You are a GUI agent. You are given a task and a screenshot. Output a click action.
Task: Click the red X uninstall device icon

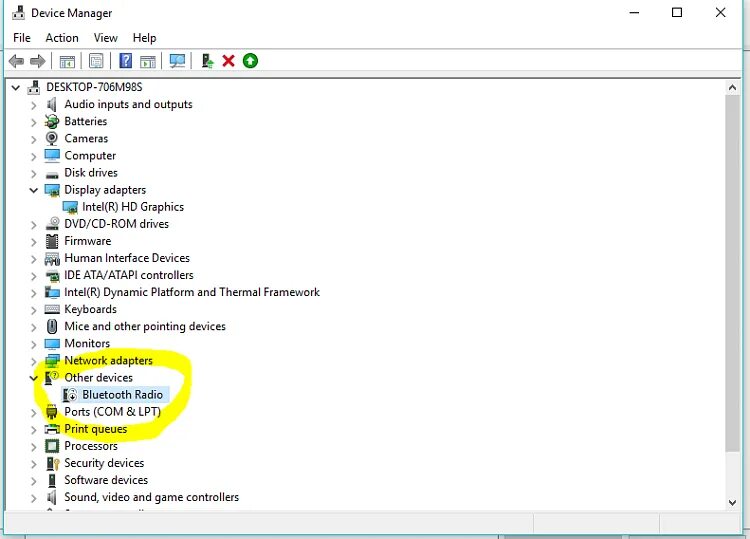[229, 61]
